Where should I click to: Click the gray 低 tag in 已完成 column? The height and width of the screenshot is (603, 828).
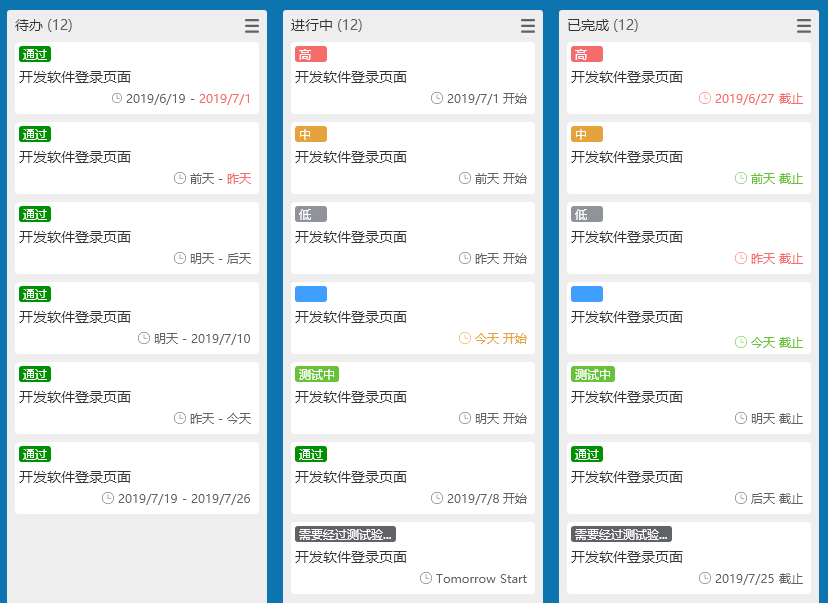tap(586, 214)
